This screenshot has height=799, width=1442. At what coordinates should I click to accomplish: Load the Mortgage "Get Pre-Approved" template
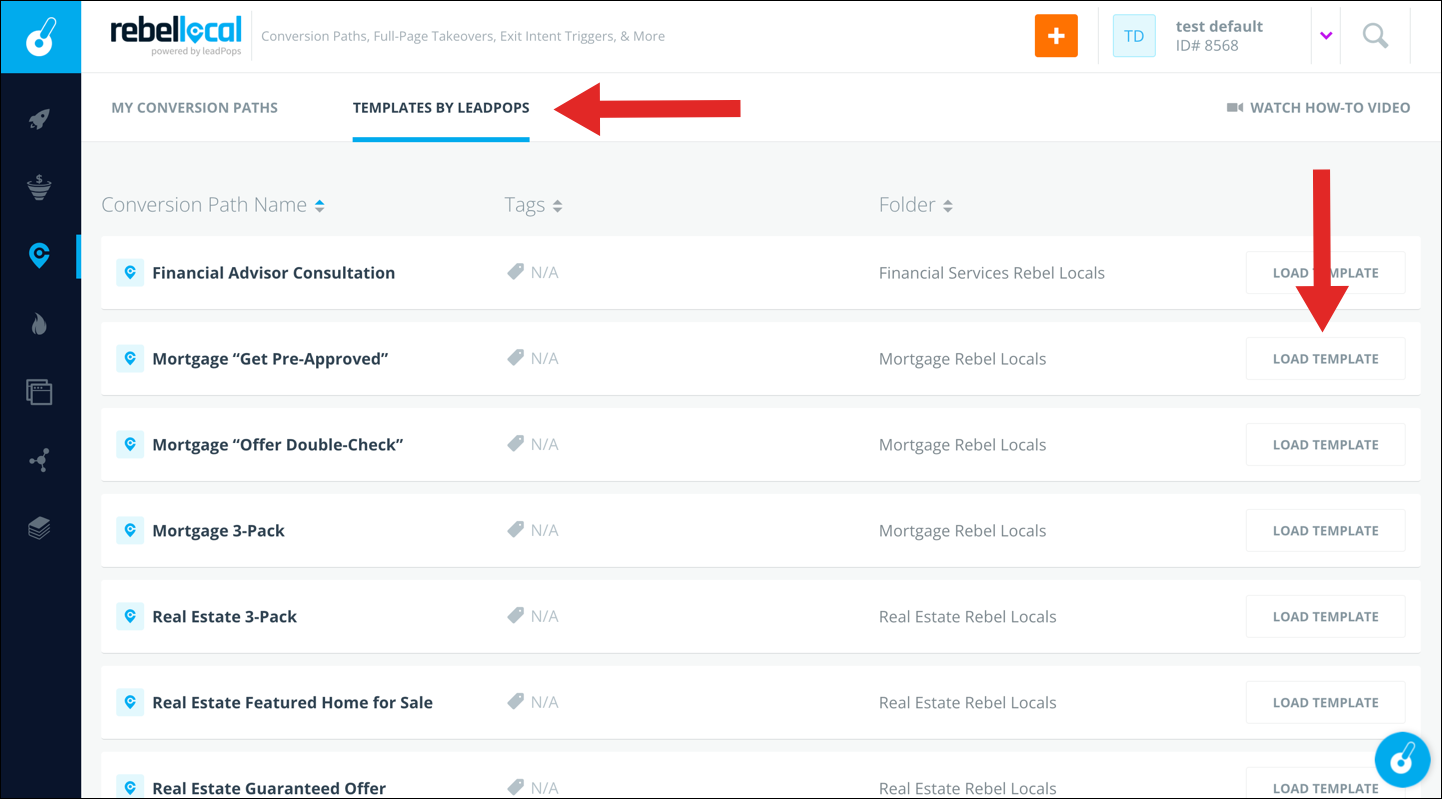click(x=1326, y=359)
